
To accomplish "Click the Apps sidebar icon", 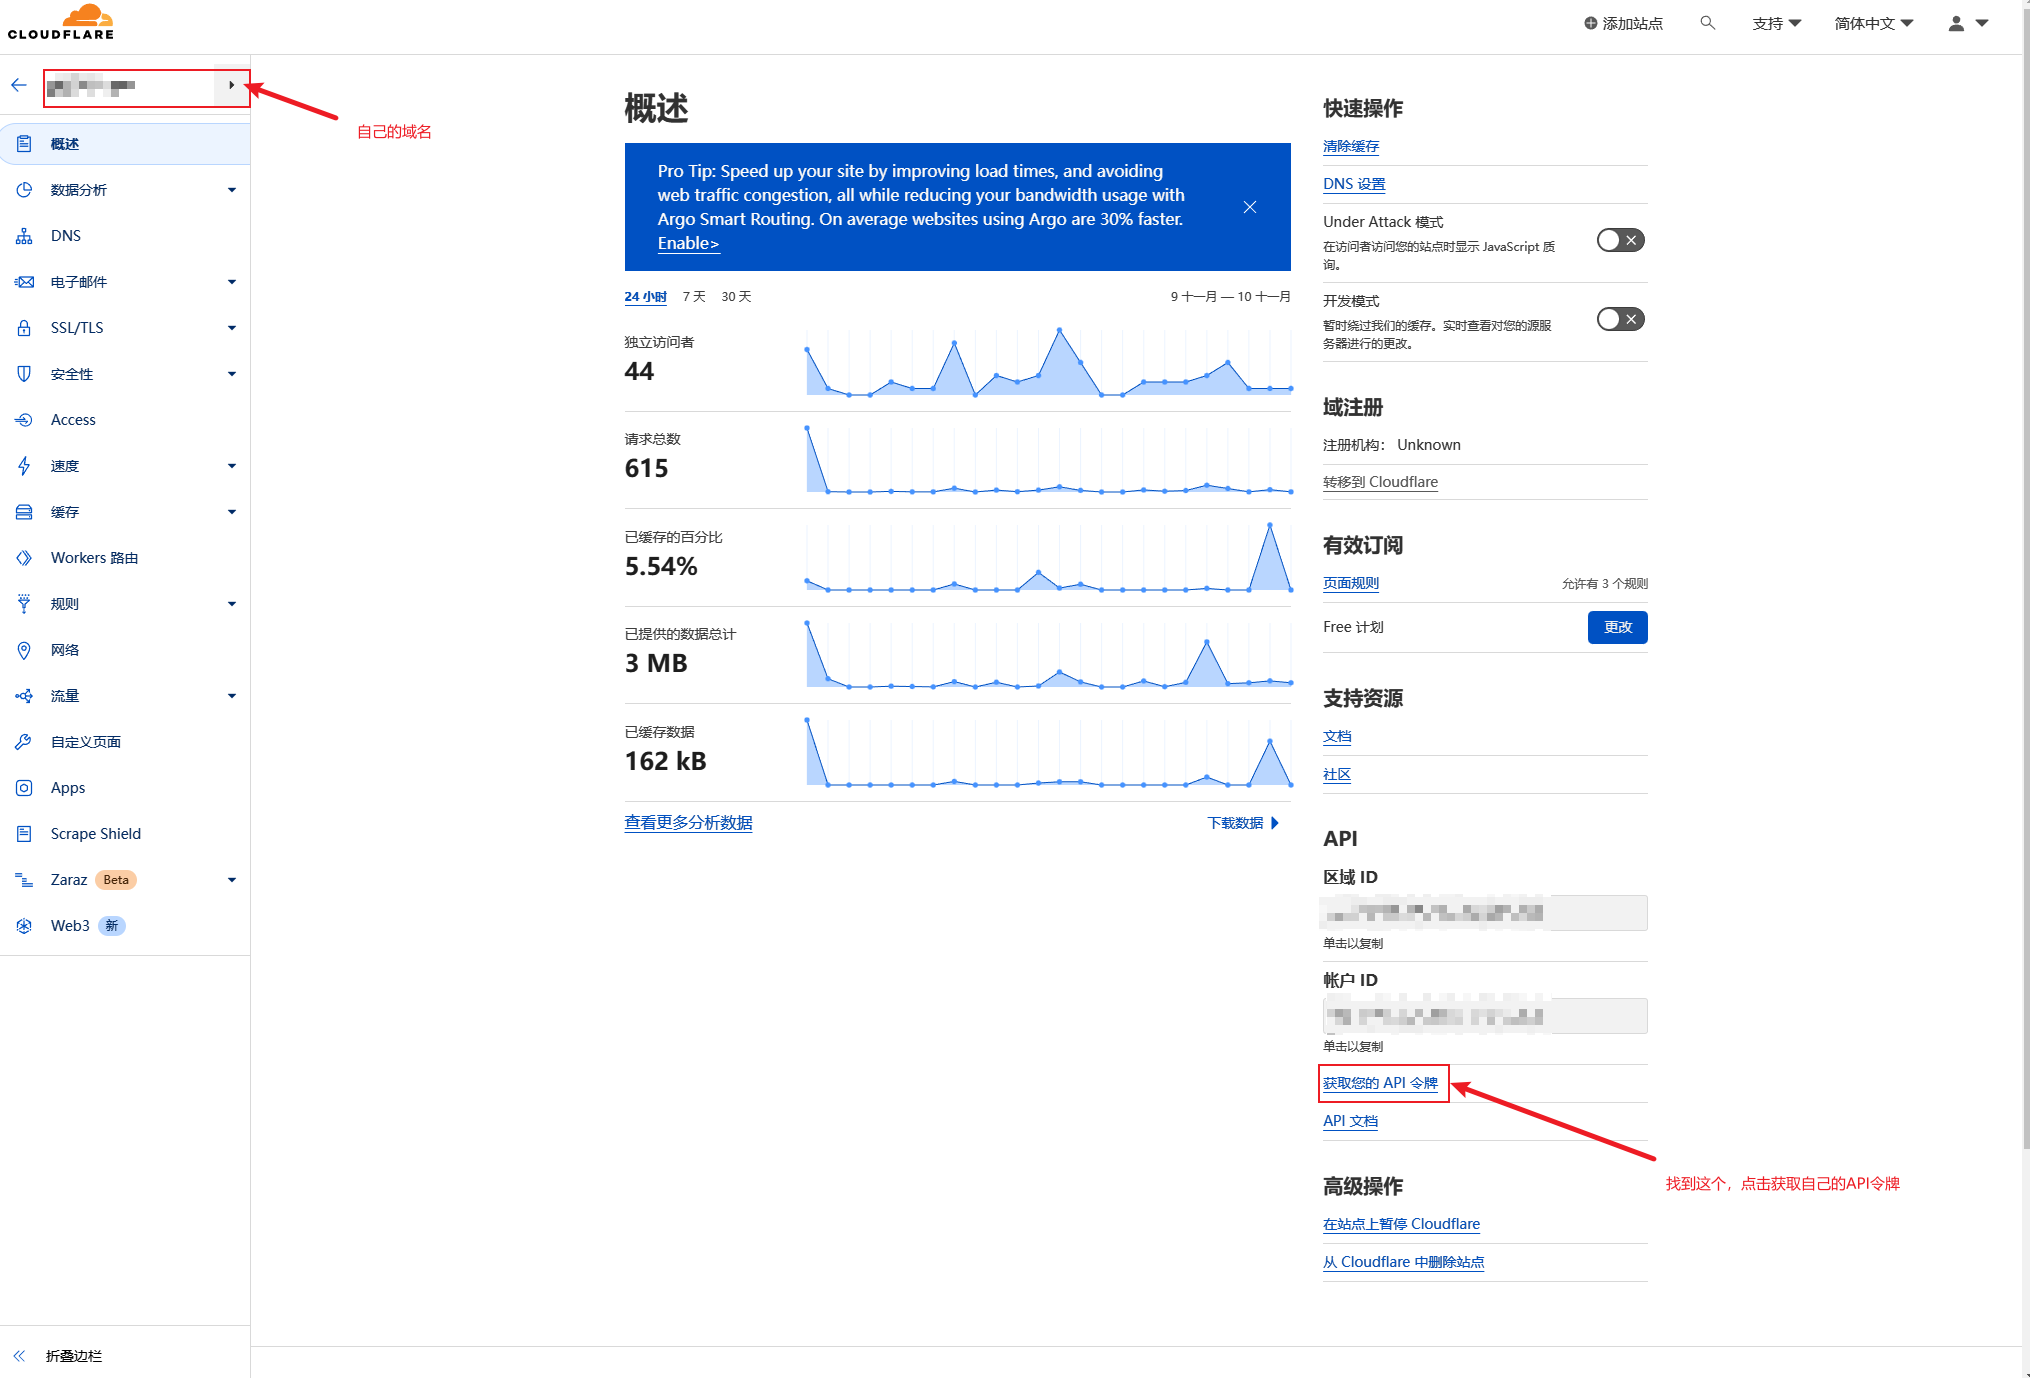I will pos(24,788).
